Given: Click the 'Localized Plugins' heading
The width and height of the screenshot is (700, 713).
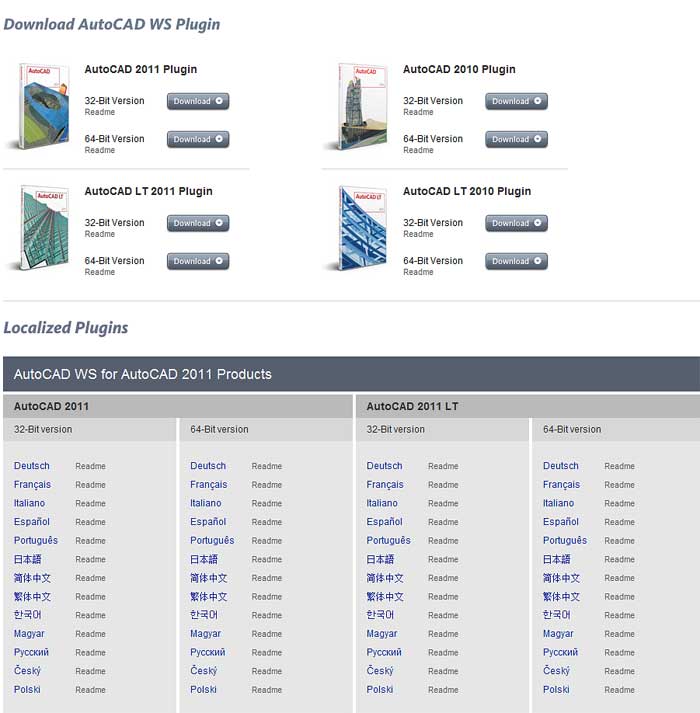Looking at the screenshot, I should tap(66, 328).
